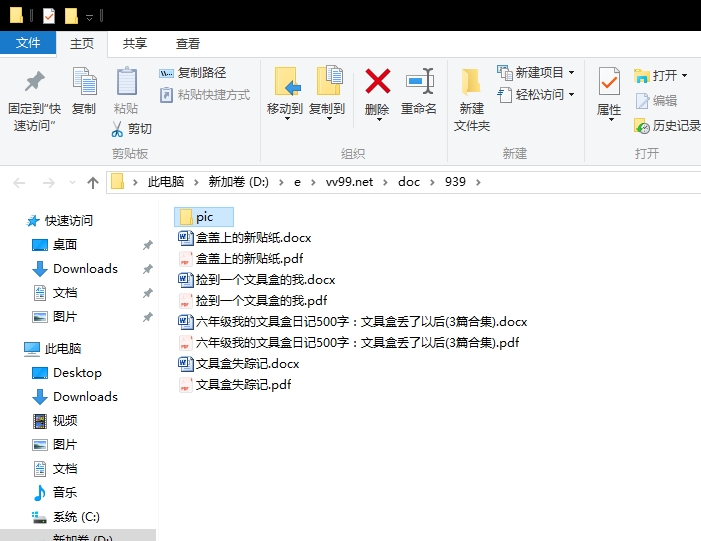The image size is (701, 541).
Task: Open Customize Quick Access Toolbar dropdown
Action: [x=89, y=17]
